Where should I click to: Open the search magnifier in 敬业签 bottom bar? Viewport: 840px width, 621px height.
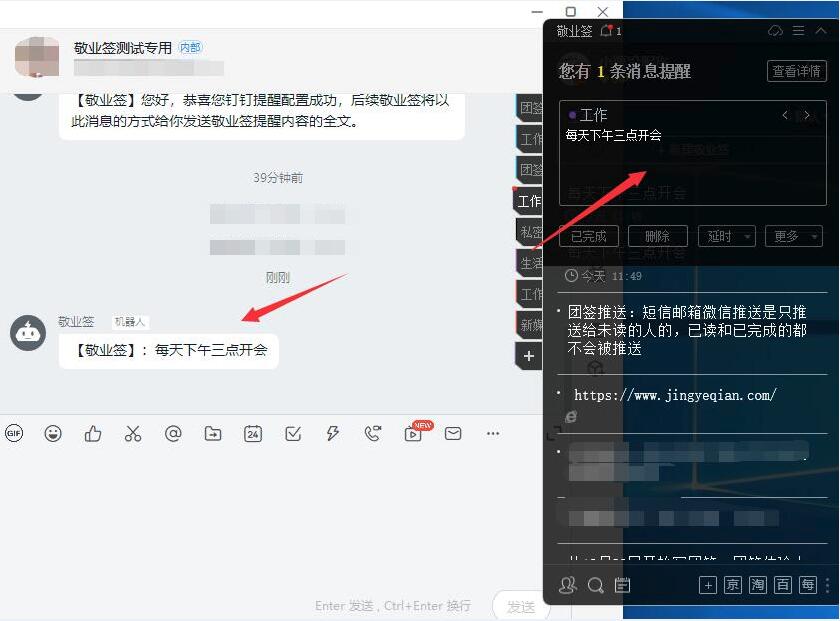coord(595,585)
